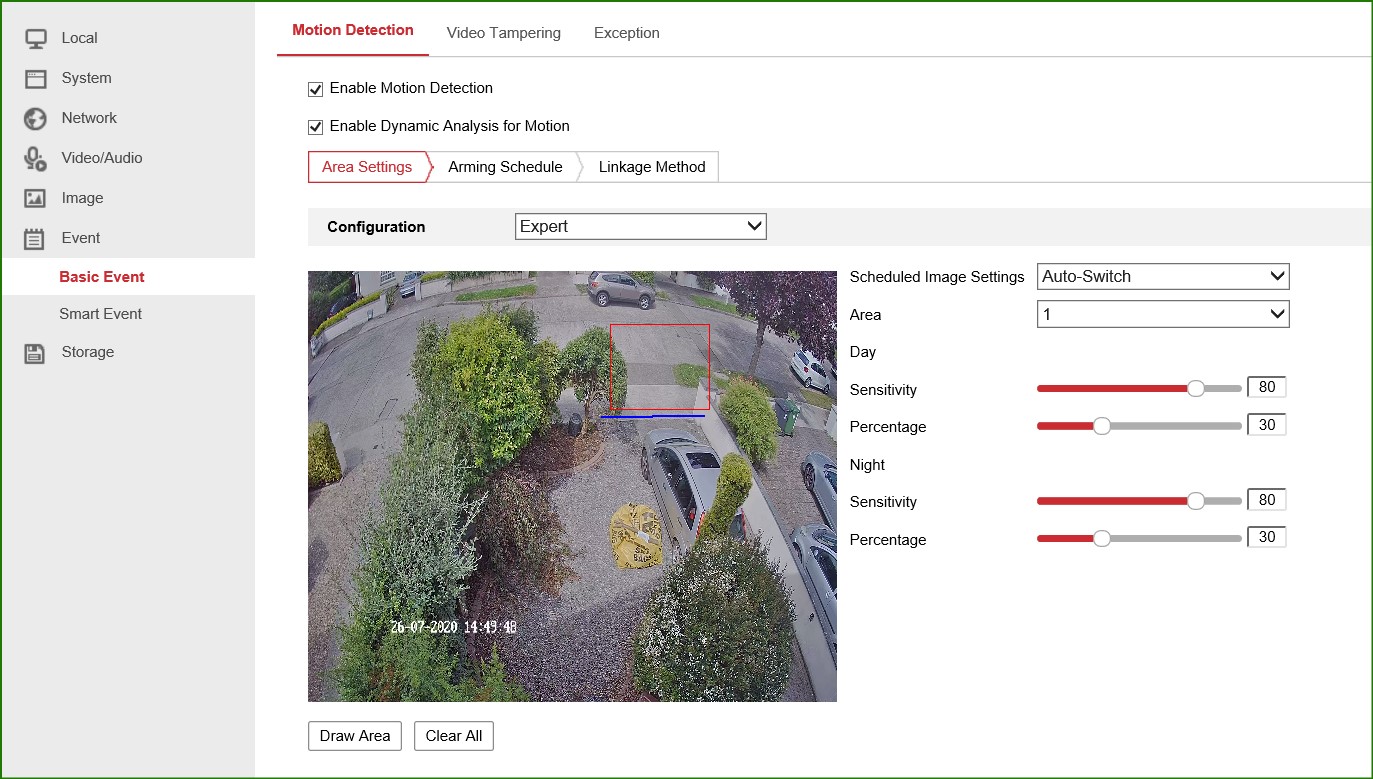Open the Exception tab
The height and width of the screenshot is (779, 1373).
(626, 33)
